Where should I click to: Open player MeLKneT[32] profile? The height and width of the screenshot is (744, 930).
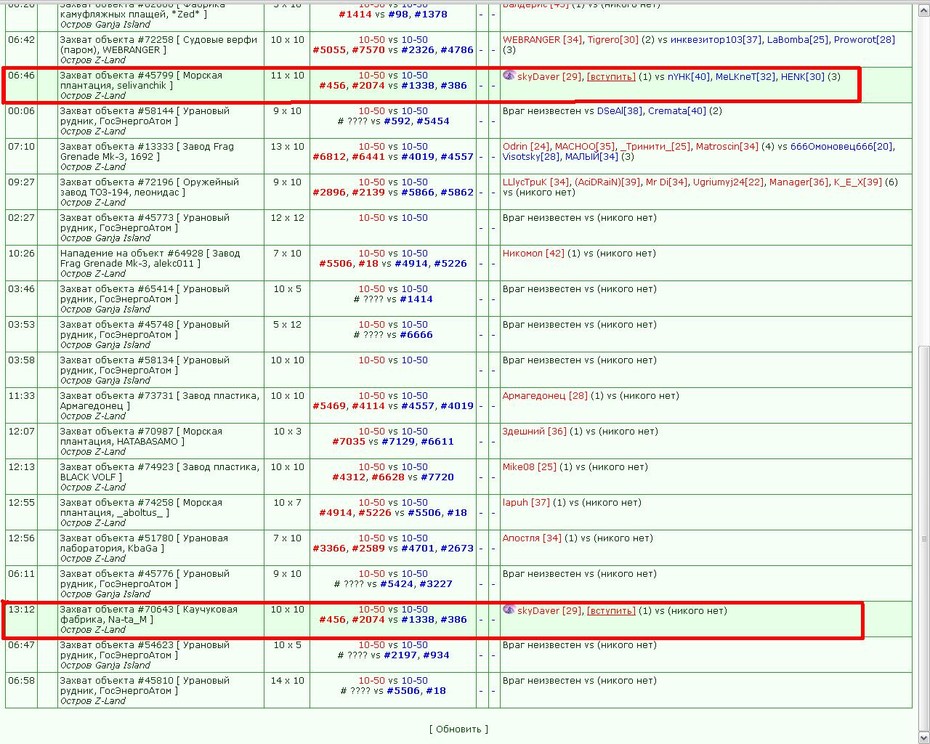746,77
